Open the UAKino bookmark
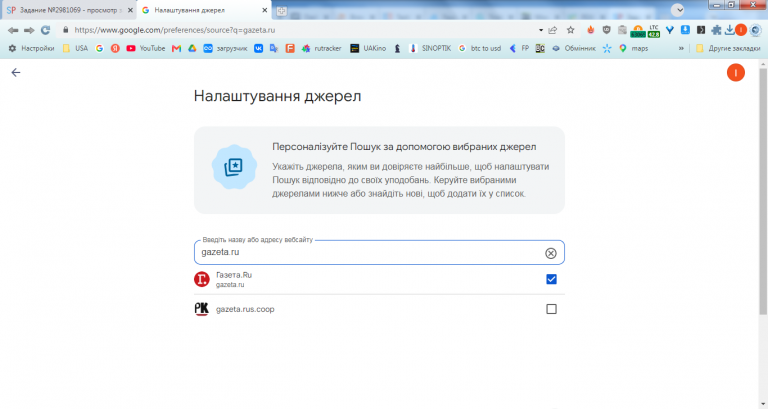Image resolution: width=768 pixels, height=409 pixels. coord(368,48)
